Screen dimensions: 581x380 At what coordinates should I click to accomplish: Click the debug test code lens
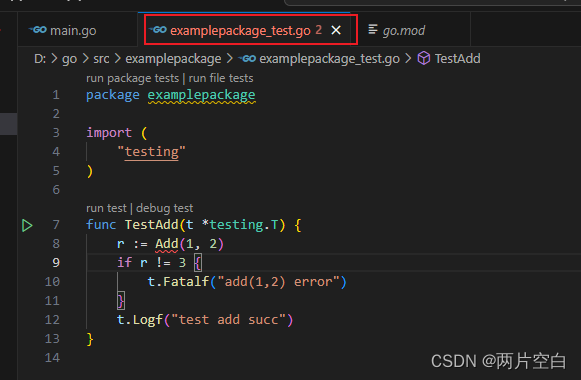165,208
